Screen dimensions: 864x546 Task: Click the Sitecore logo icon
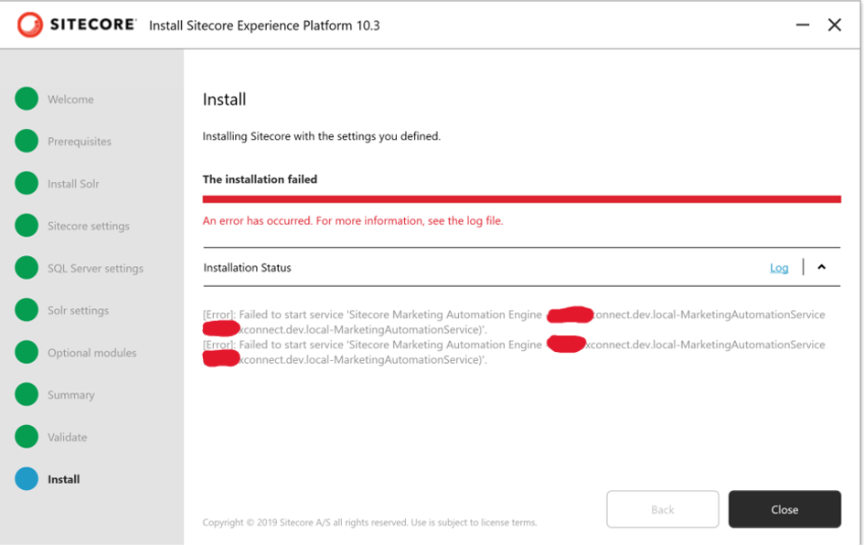click(x=30, y=25)
